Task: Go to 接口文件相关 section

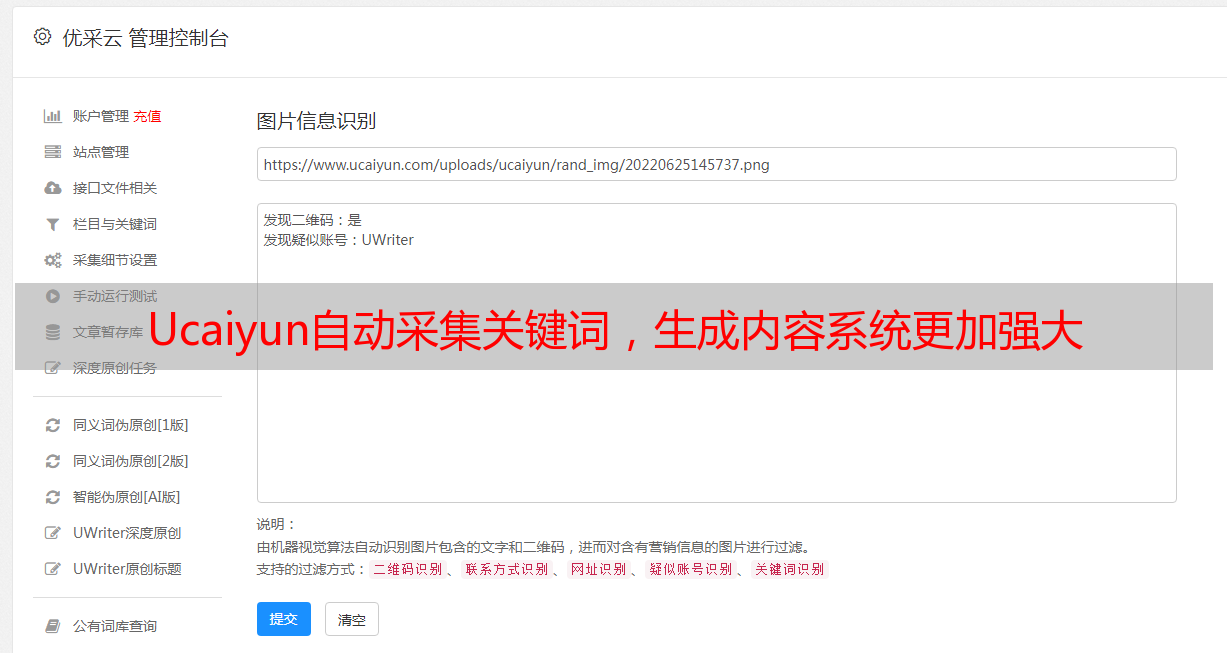Action: click(115, 188)
